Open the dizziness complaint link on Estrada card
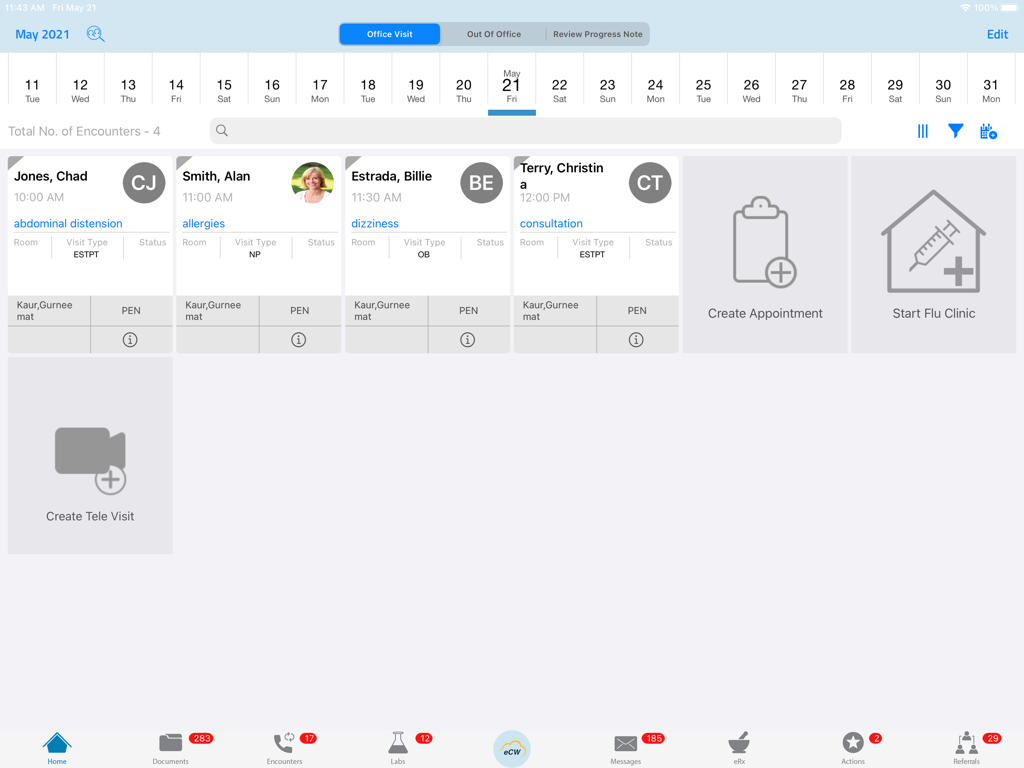 coord(374,223)
